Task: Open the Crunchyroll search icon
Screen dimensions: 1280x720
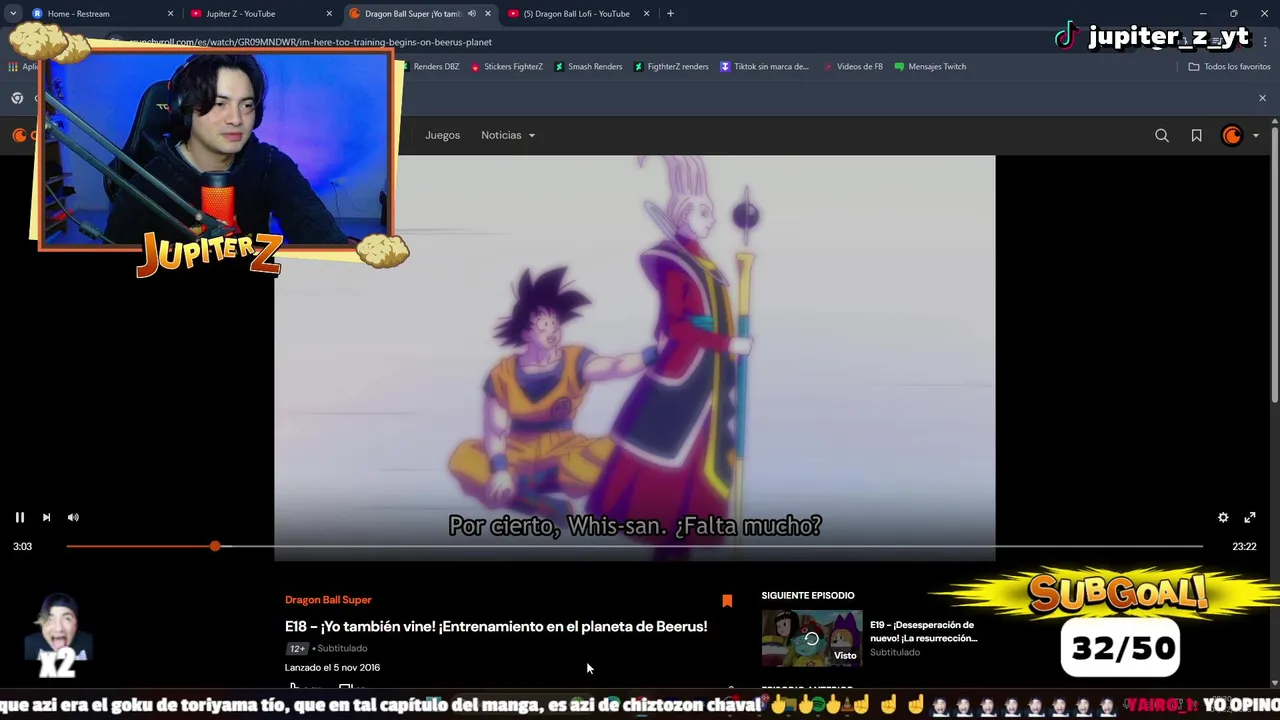Action: [1162, 135]
